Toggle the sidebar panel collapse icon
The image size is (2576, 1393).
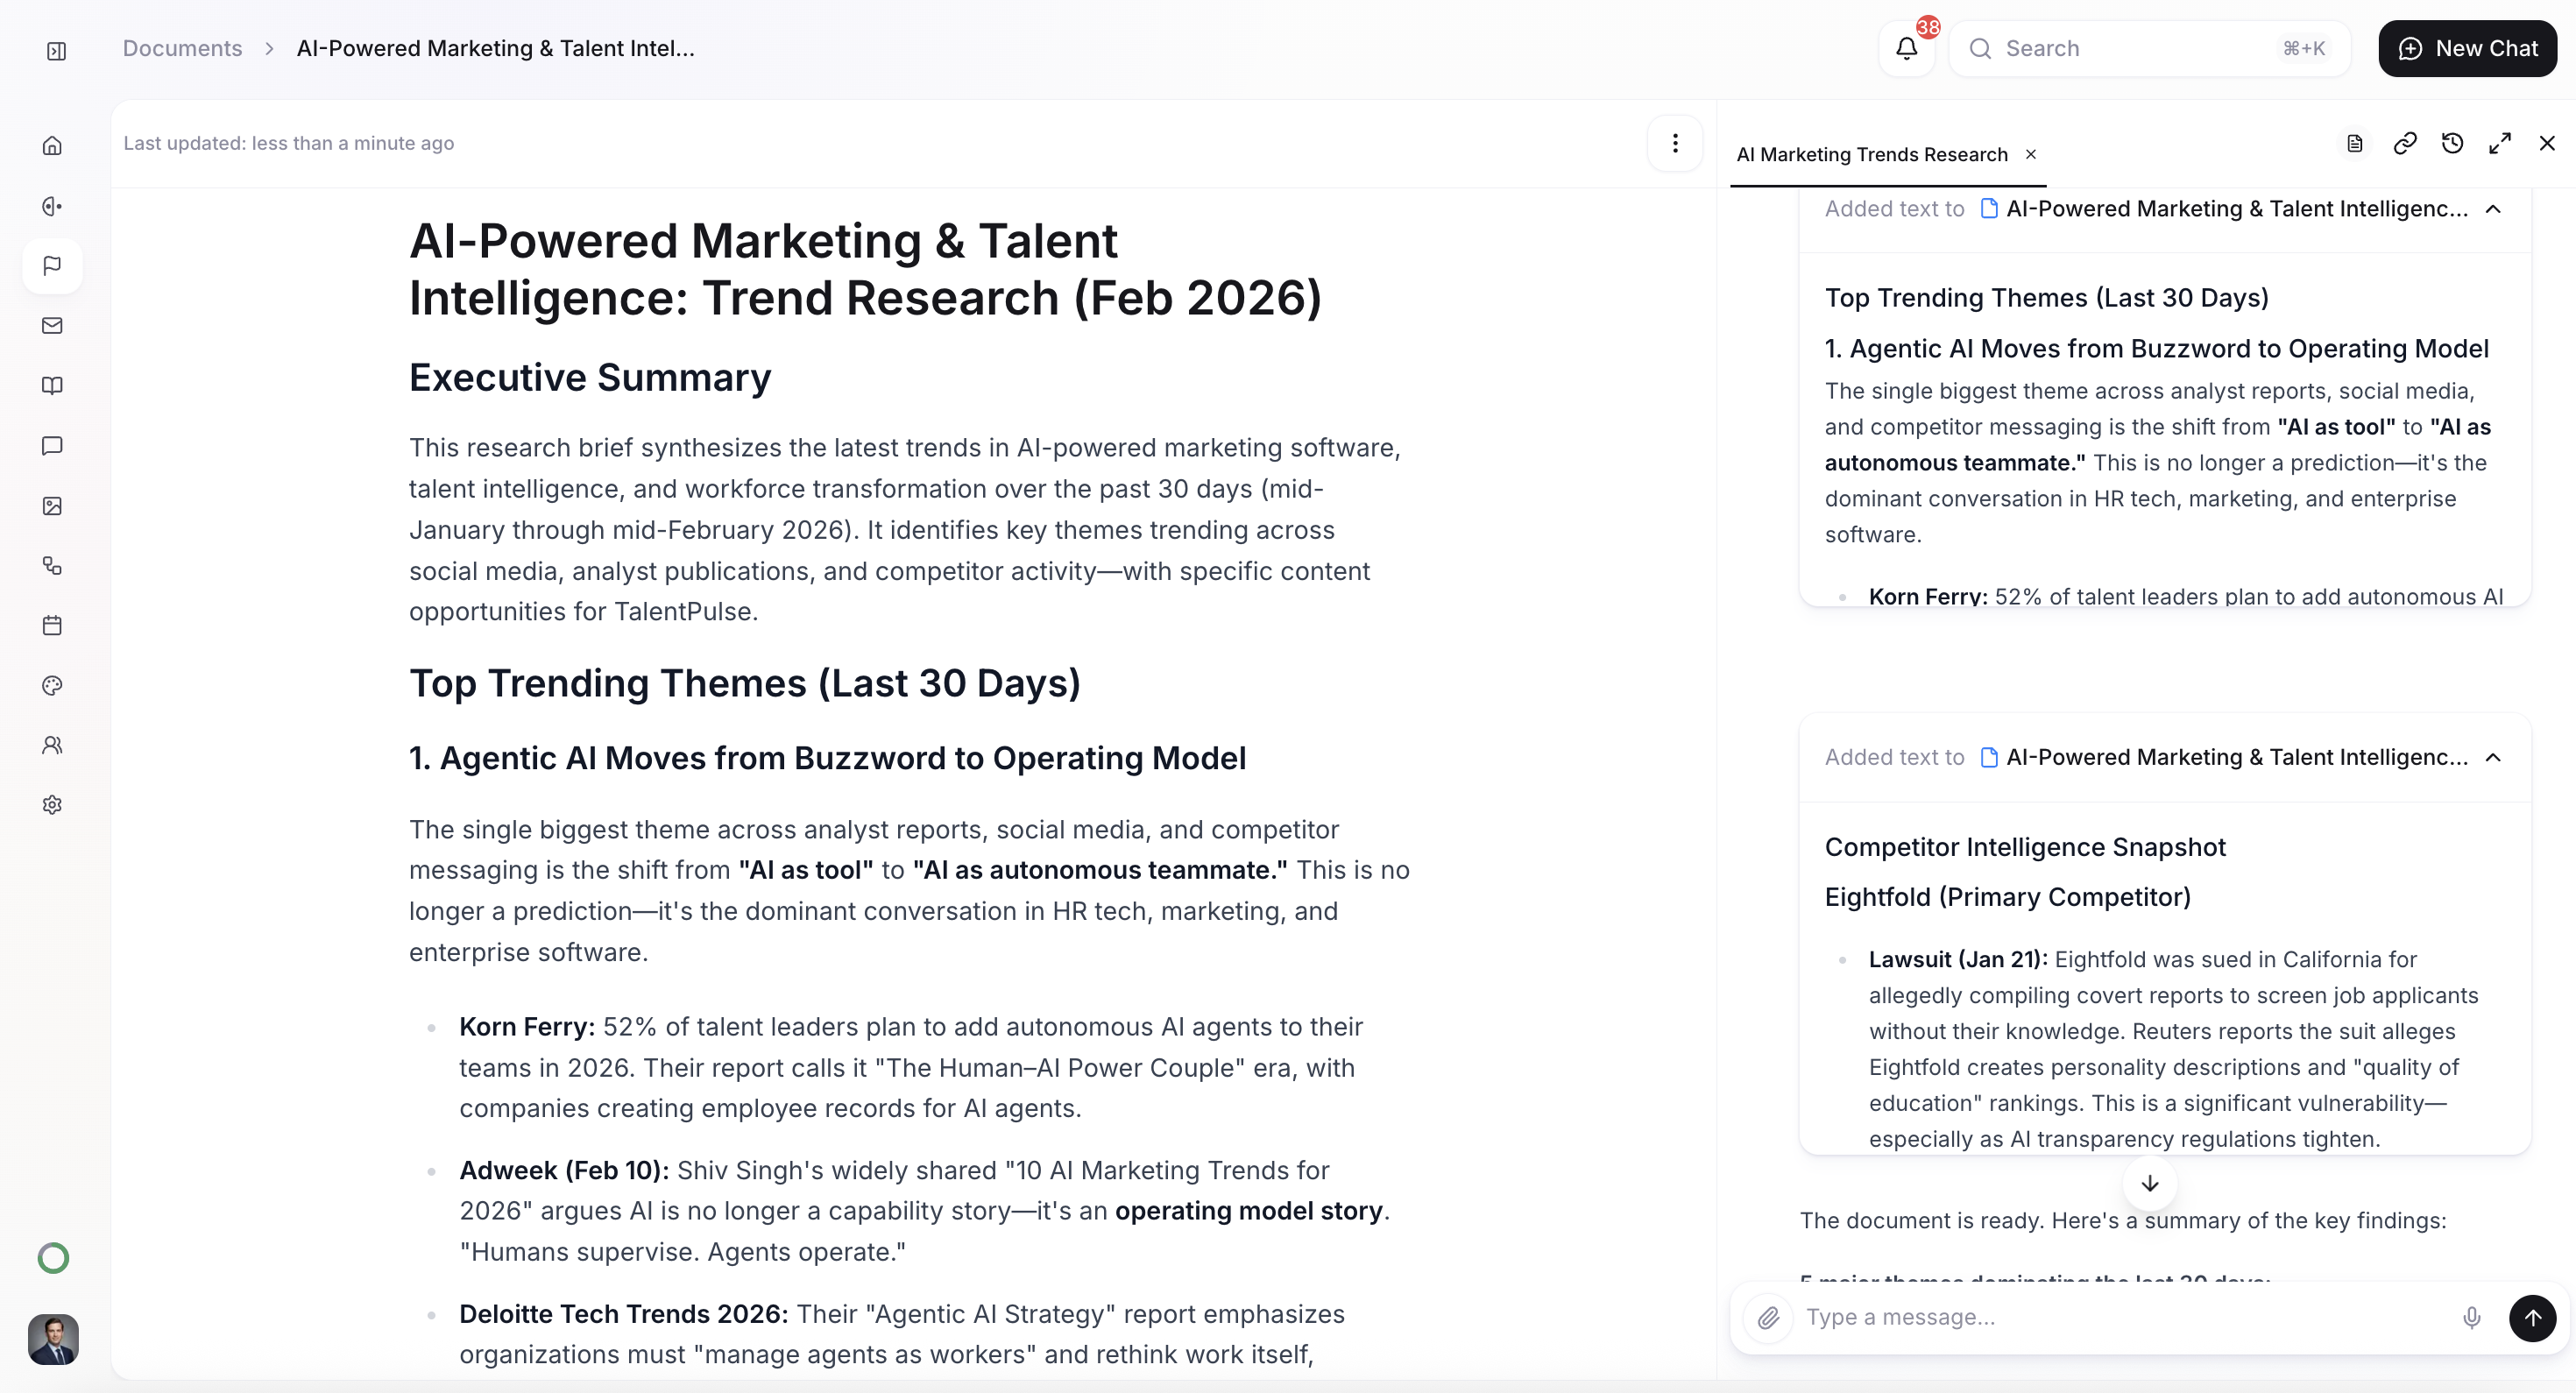[56, 50]
